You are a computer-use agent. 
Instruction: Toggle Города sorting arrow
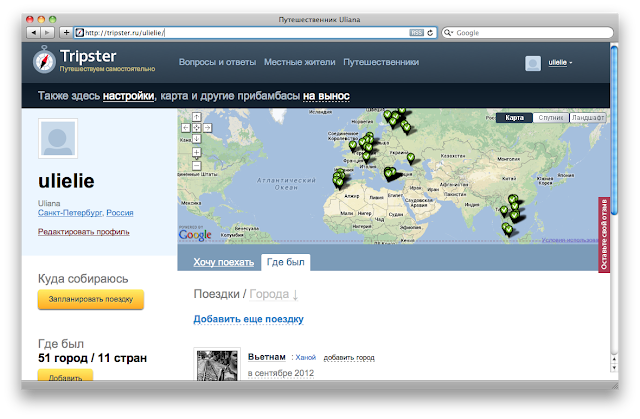(296, 294)
